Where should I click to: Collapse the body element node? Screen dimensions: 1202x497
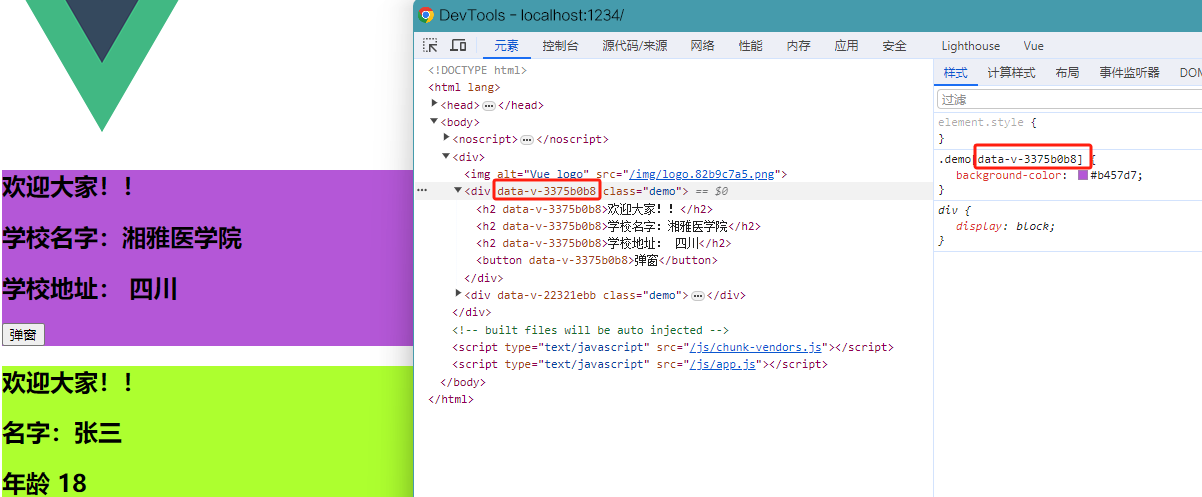[434, 122]
